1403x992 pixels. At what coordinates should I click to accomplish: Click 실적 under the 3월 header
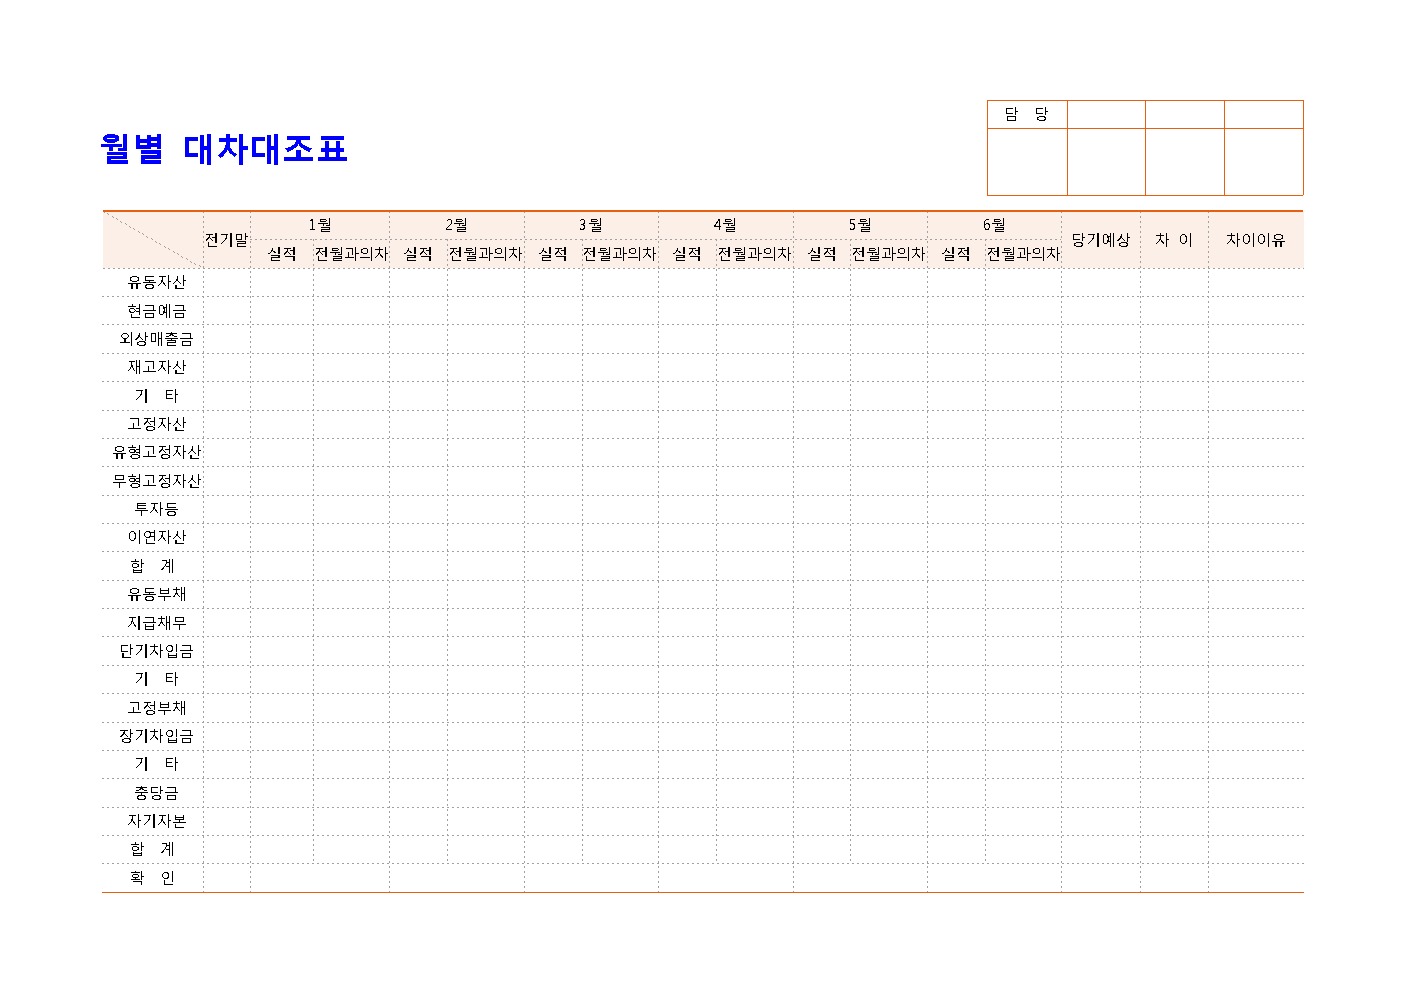553,254
